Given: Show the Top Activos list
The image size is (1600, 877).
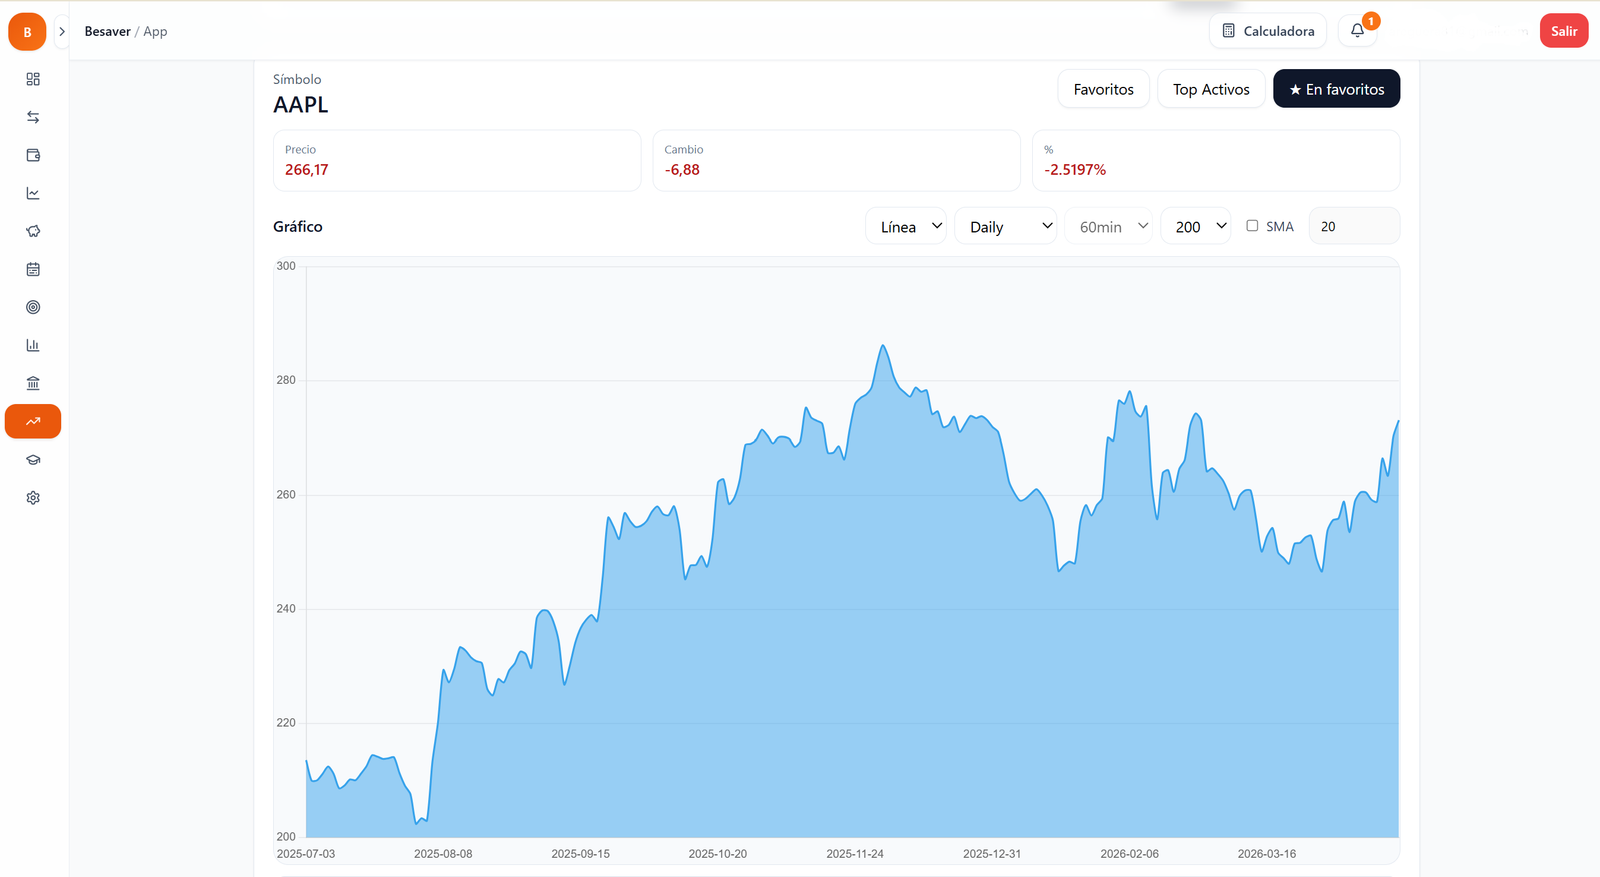Looking at the screenshot, I should (1211, 89).
